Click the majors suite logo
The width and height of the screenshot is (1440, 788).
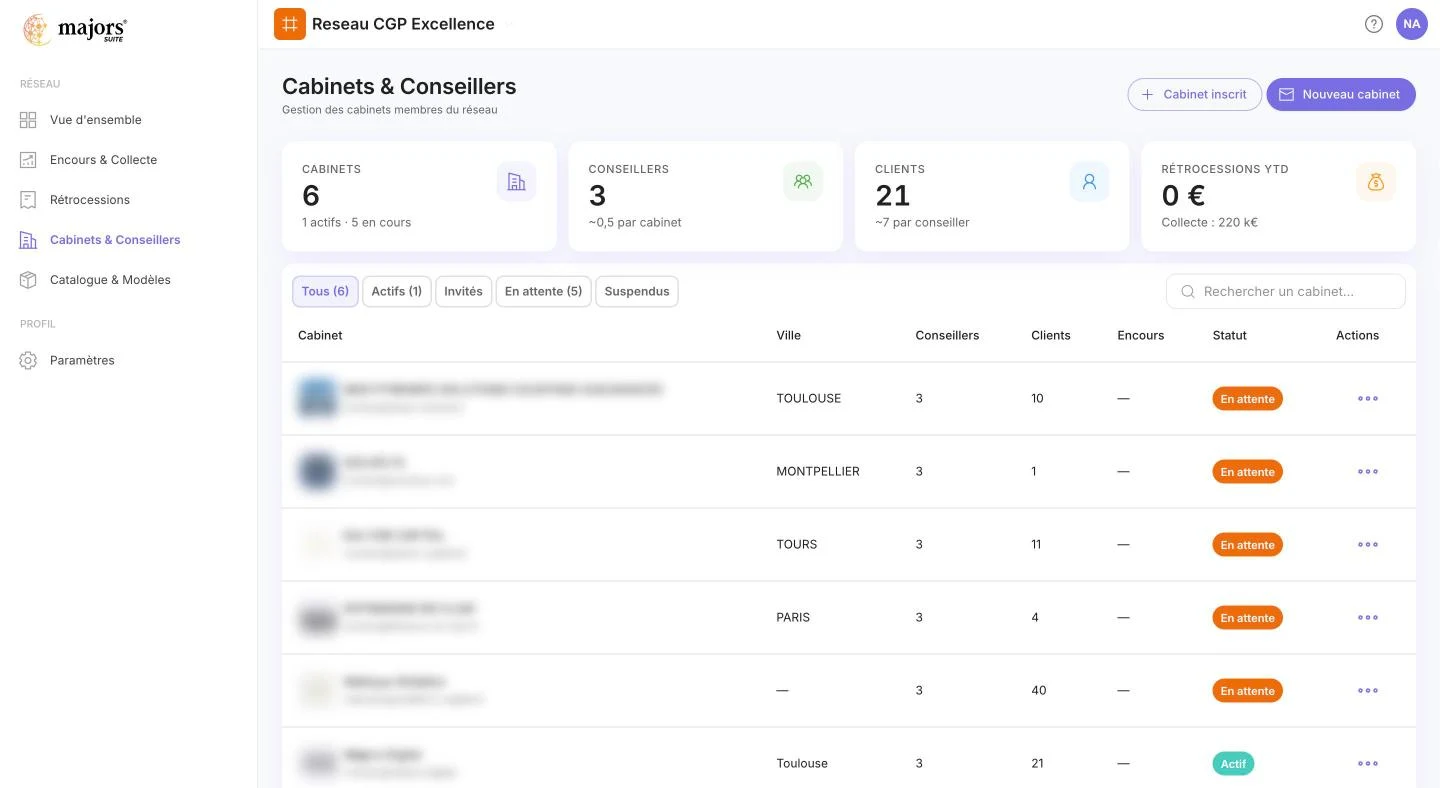(x=75, y=30)
